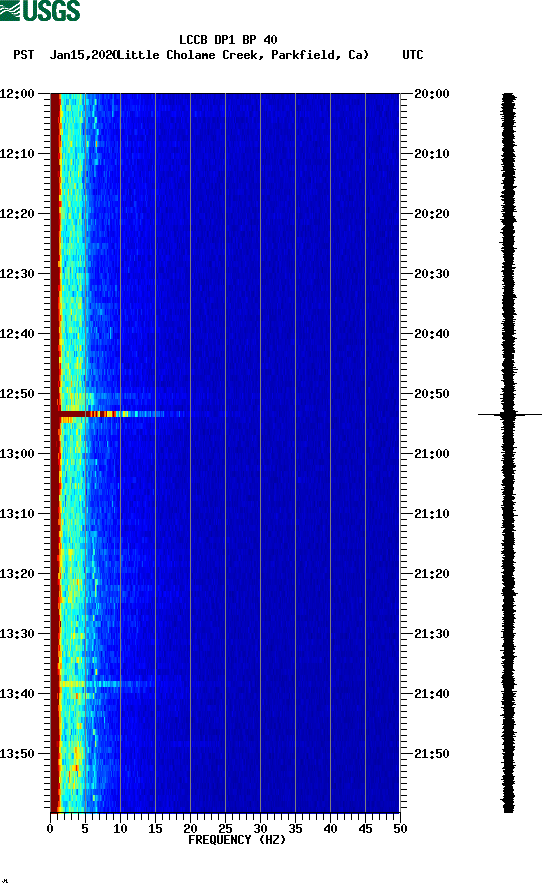Click the 12:40 PST time label
552x892 pixels.
click(x=17, y=334)
